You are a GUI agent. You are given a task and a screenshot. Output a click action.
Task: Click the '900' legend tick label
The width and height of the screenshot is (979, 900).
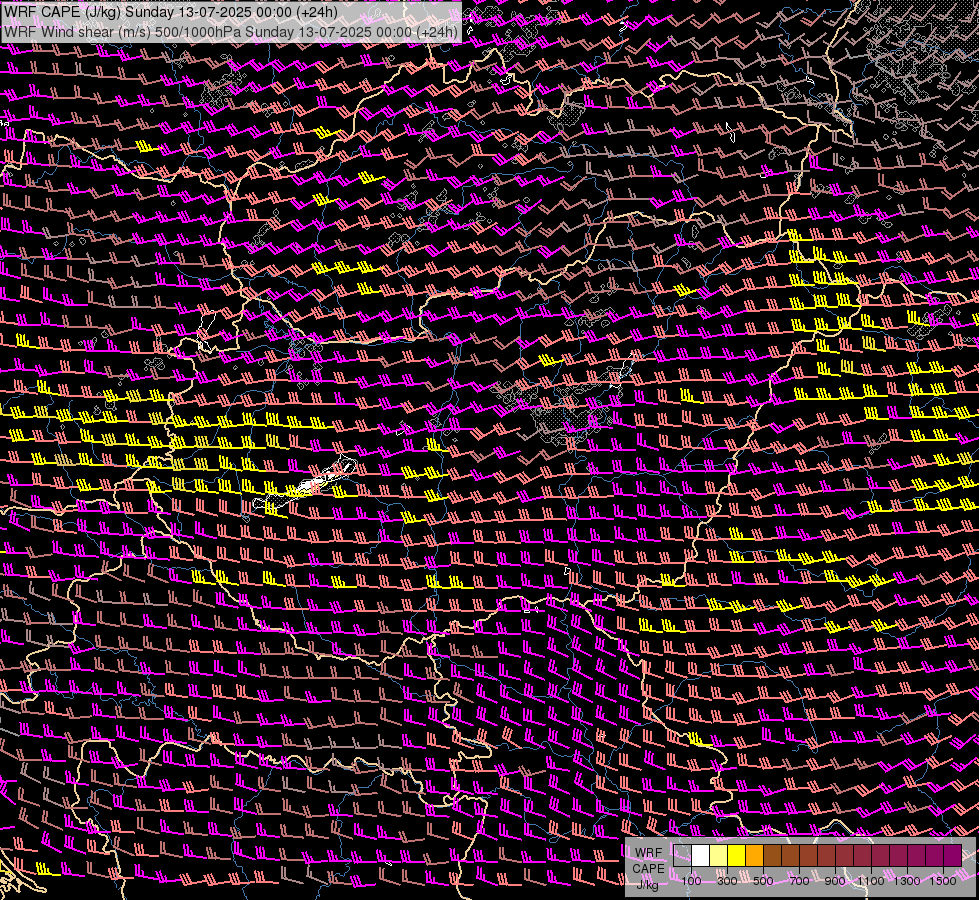coord(835,881)
